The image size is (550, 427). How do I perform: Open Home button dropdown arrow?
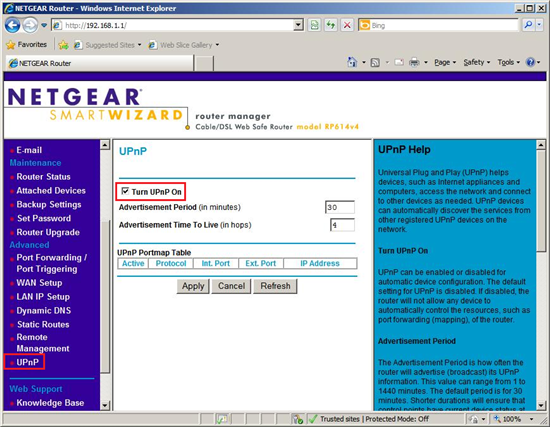point(364,62)
